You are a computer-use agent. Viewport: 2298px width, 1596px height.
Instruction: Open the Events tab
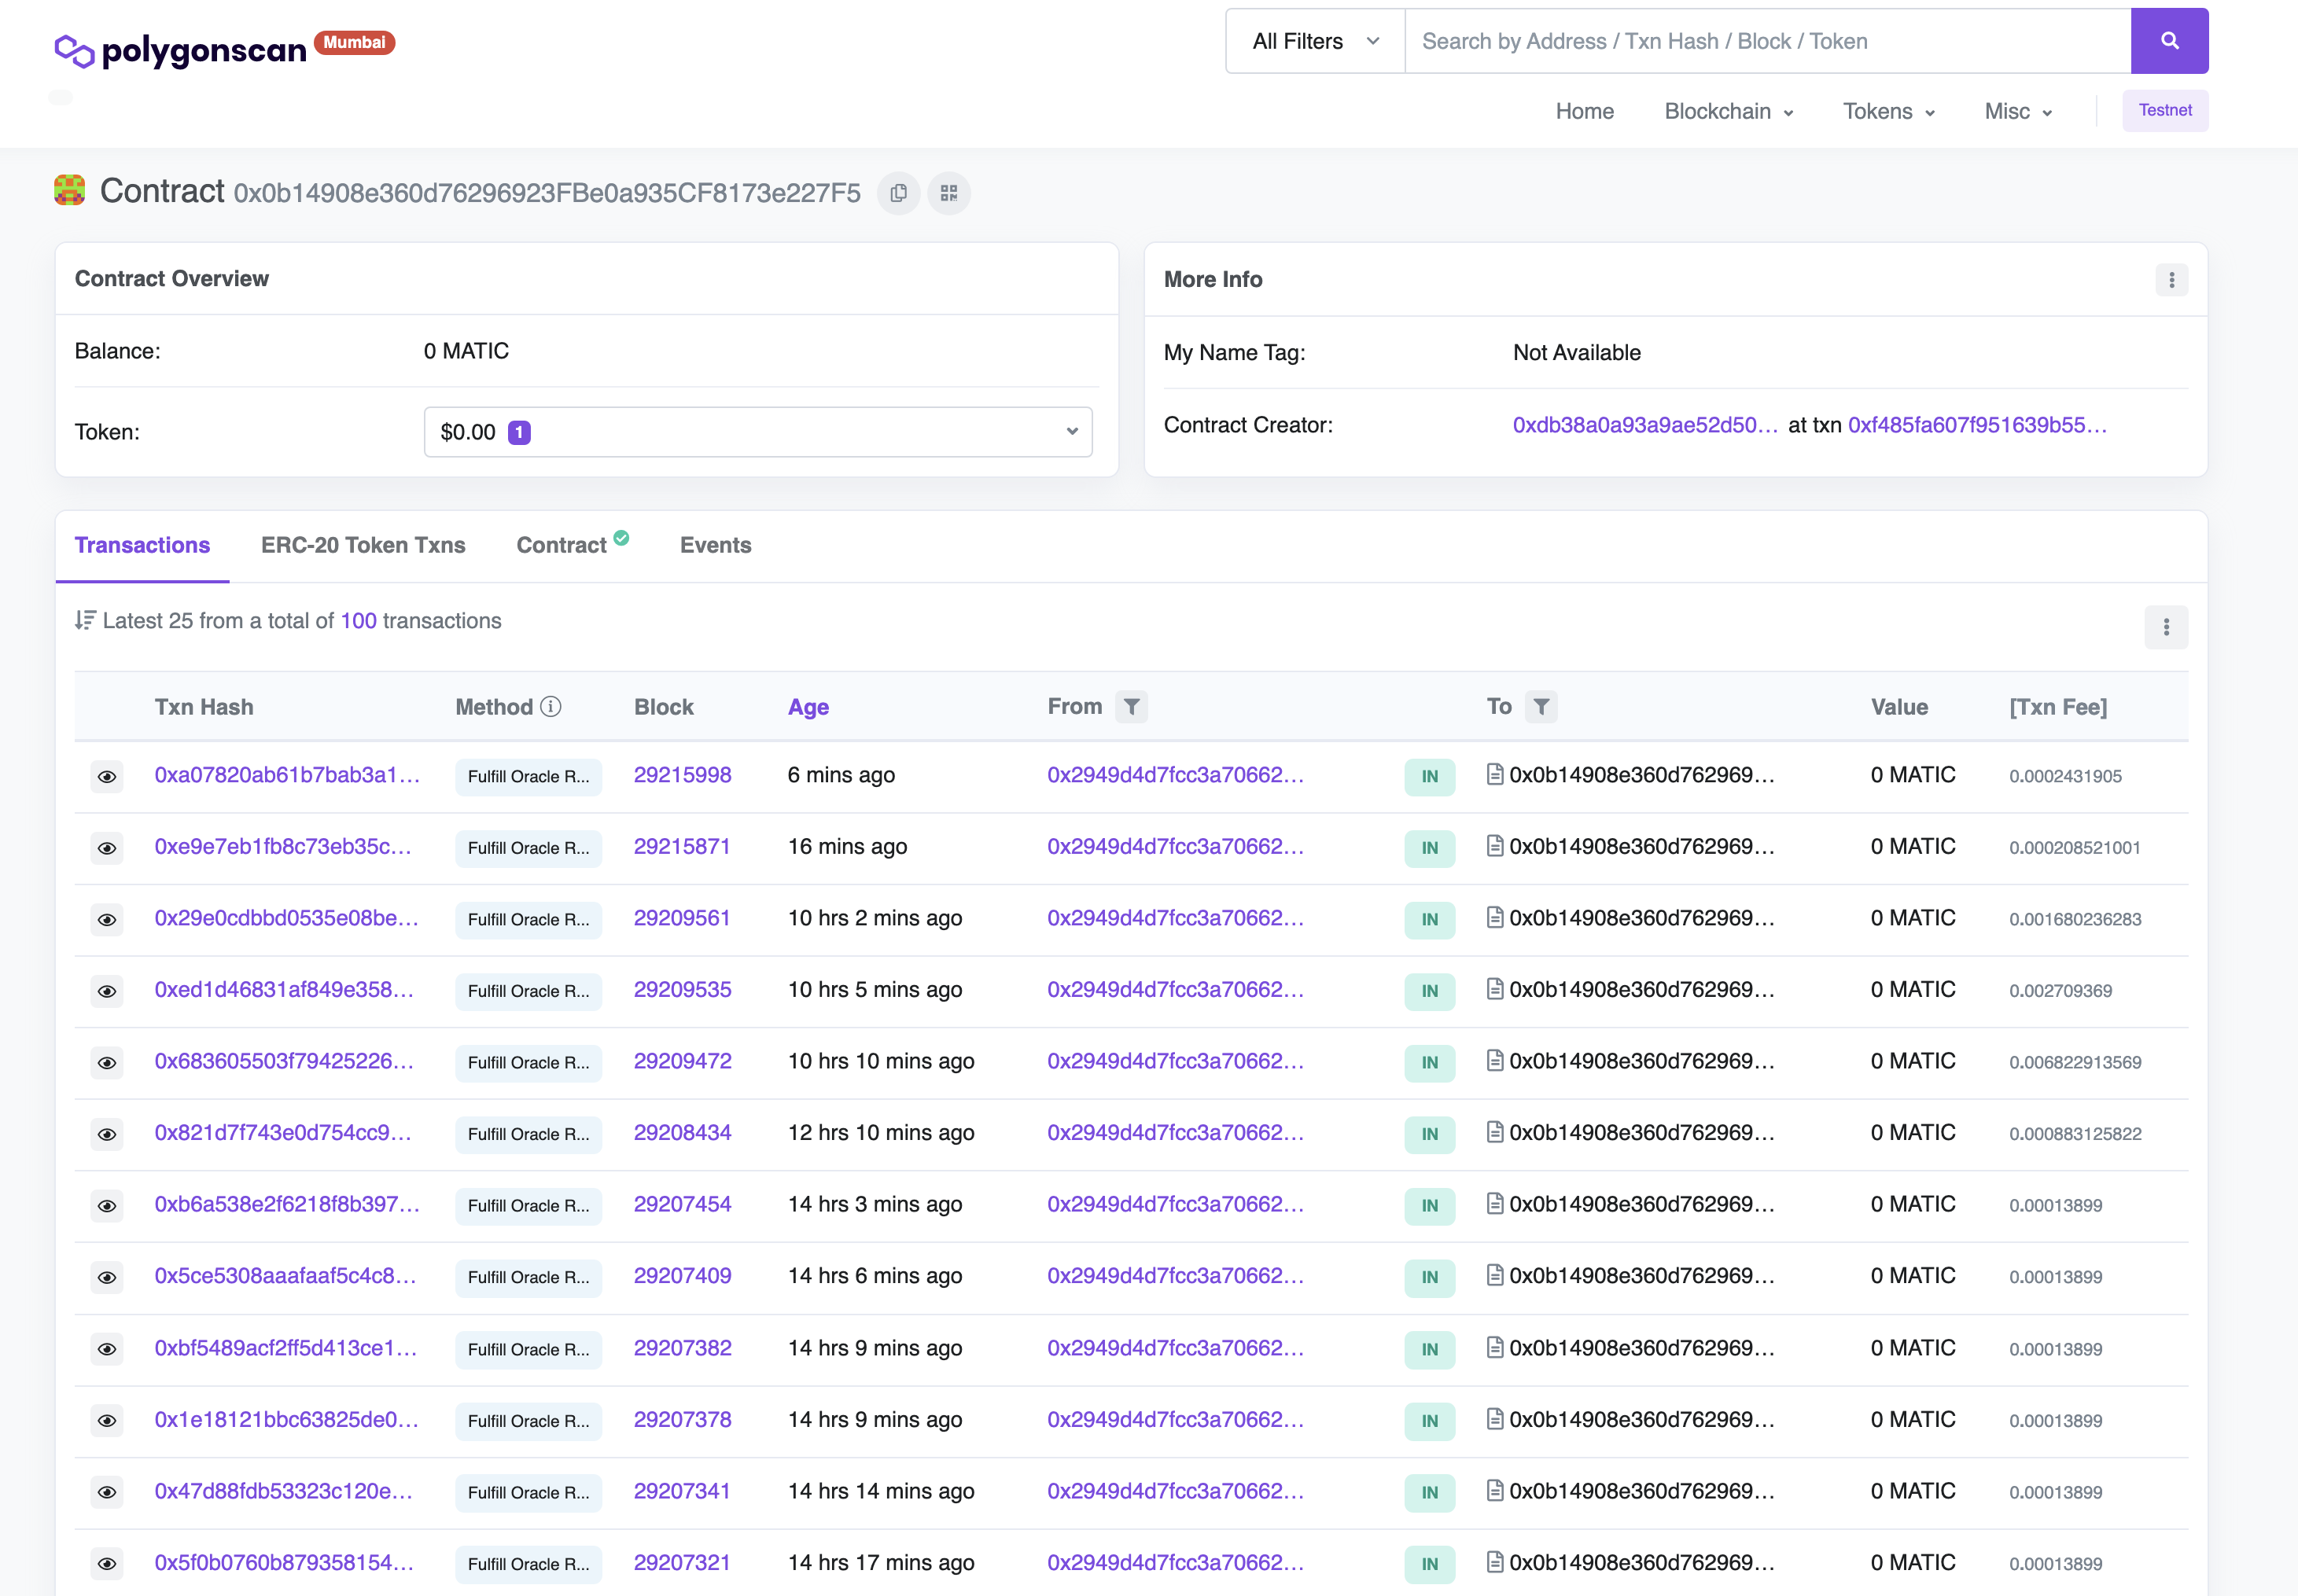pos(715,545)
